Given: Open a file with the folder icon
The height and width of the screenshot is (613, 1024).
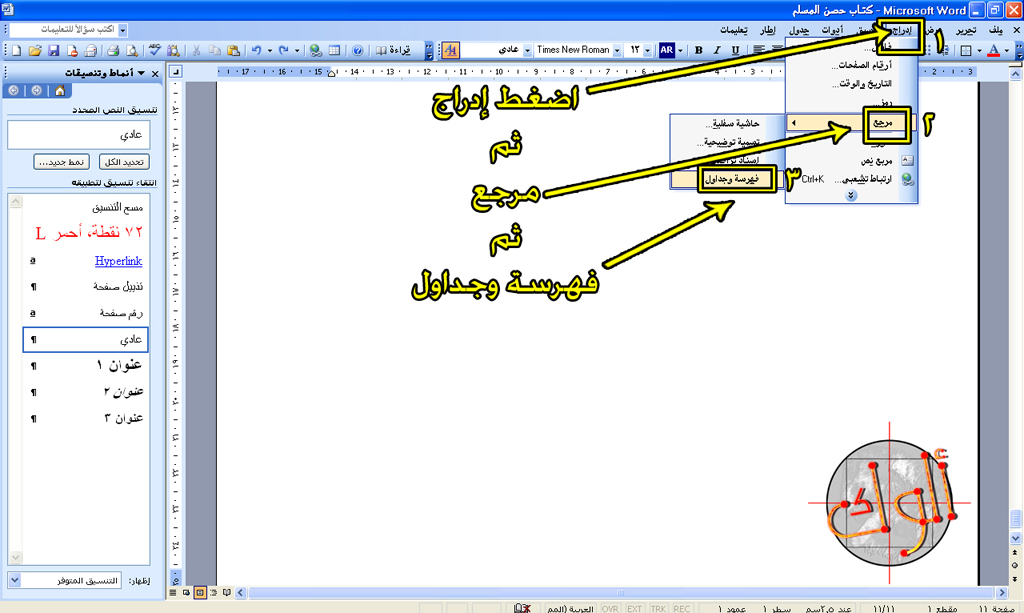Looking at the screenshot, I should pos(35,50).
